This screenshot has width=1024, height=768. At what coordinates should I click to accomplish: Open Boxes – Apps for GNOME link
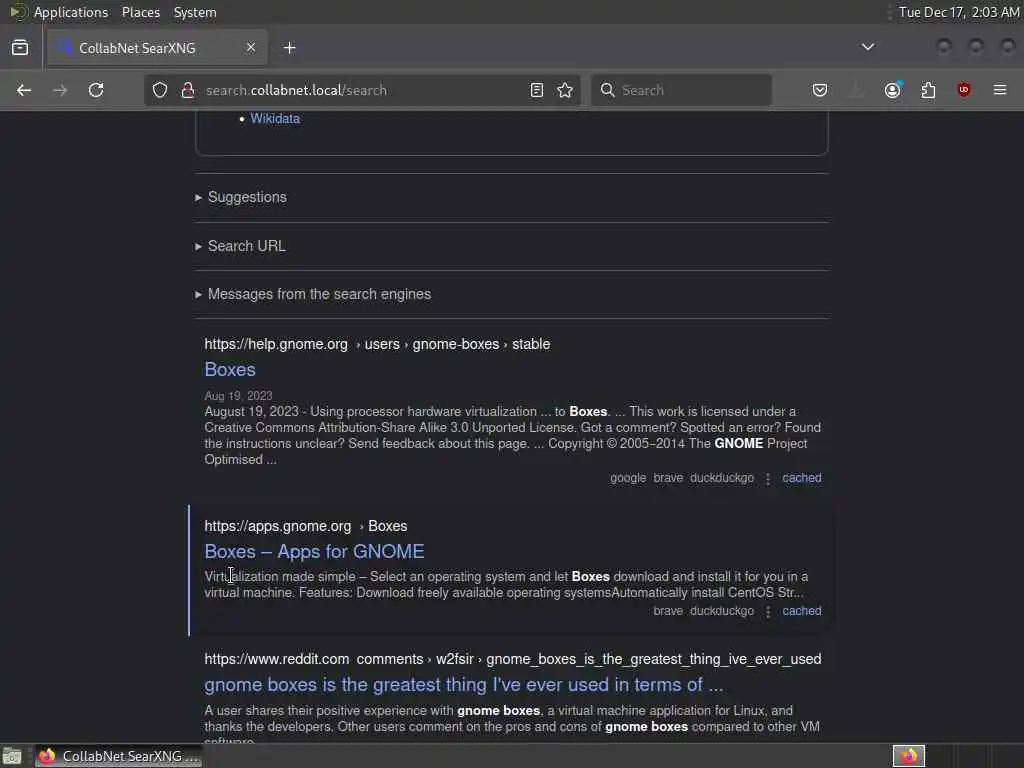click(314, 552)
